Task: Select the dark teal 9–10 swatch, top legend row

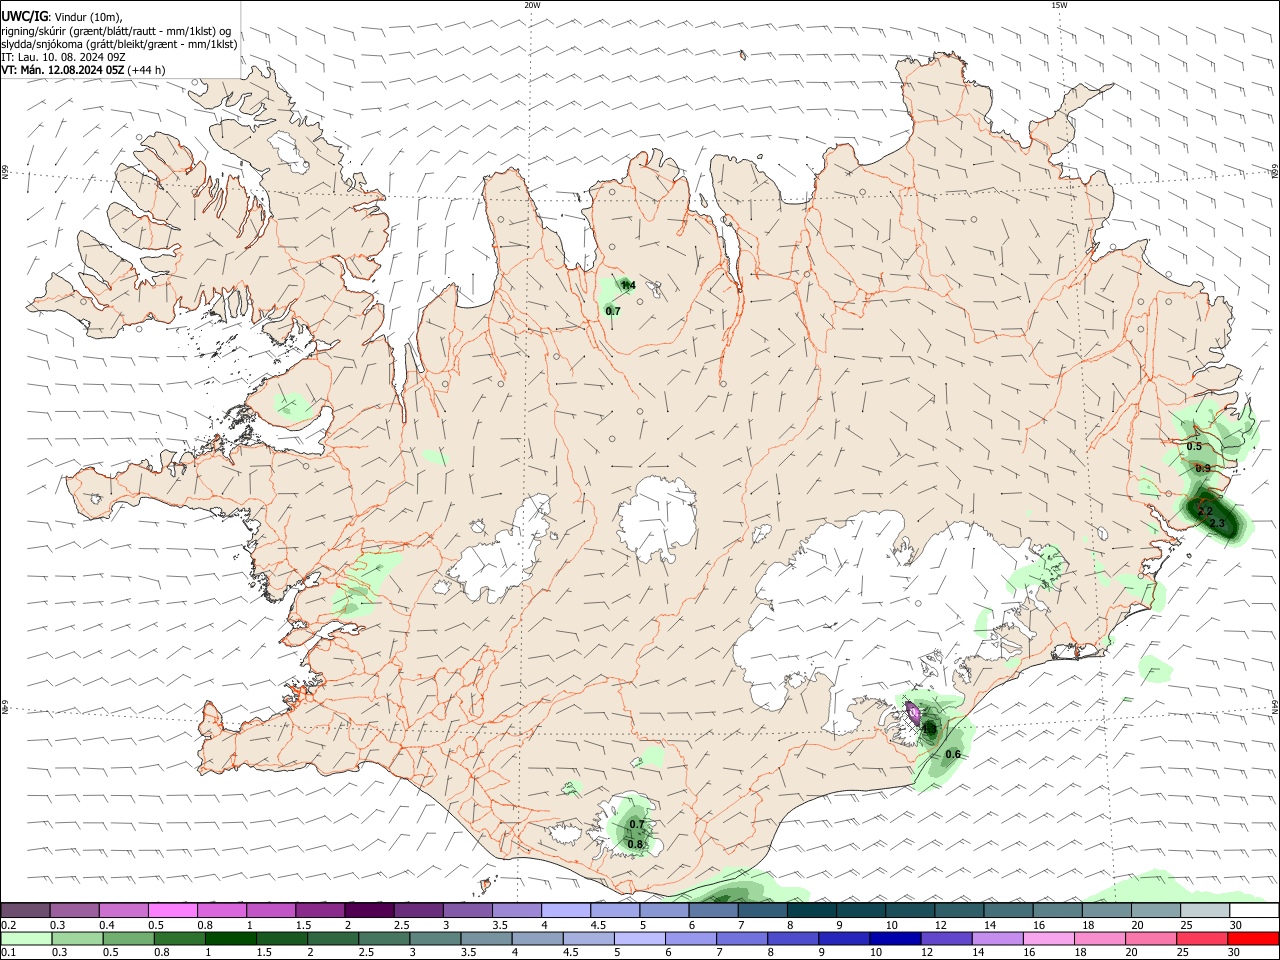Action: pyautogui.click(x=861, y=910)
